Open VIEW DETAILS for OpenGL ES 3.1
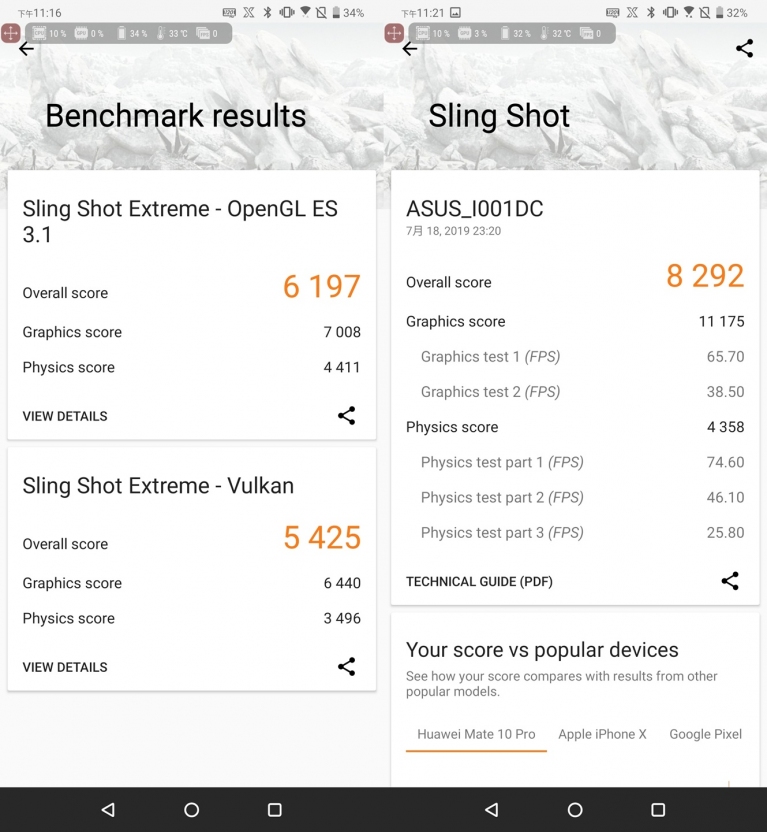 pyautogui.click(x=65, y=416)
